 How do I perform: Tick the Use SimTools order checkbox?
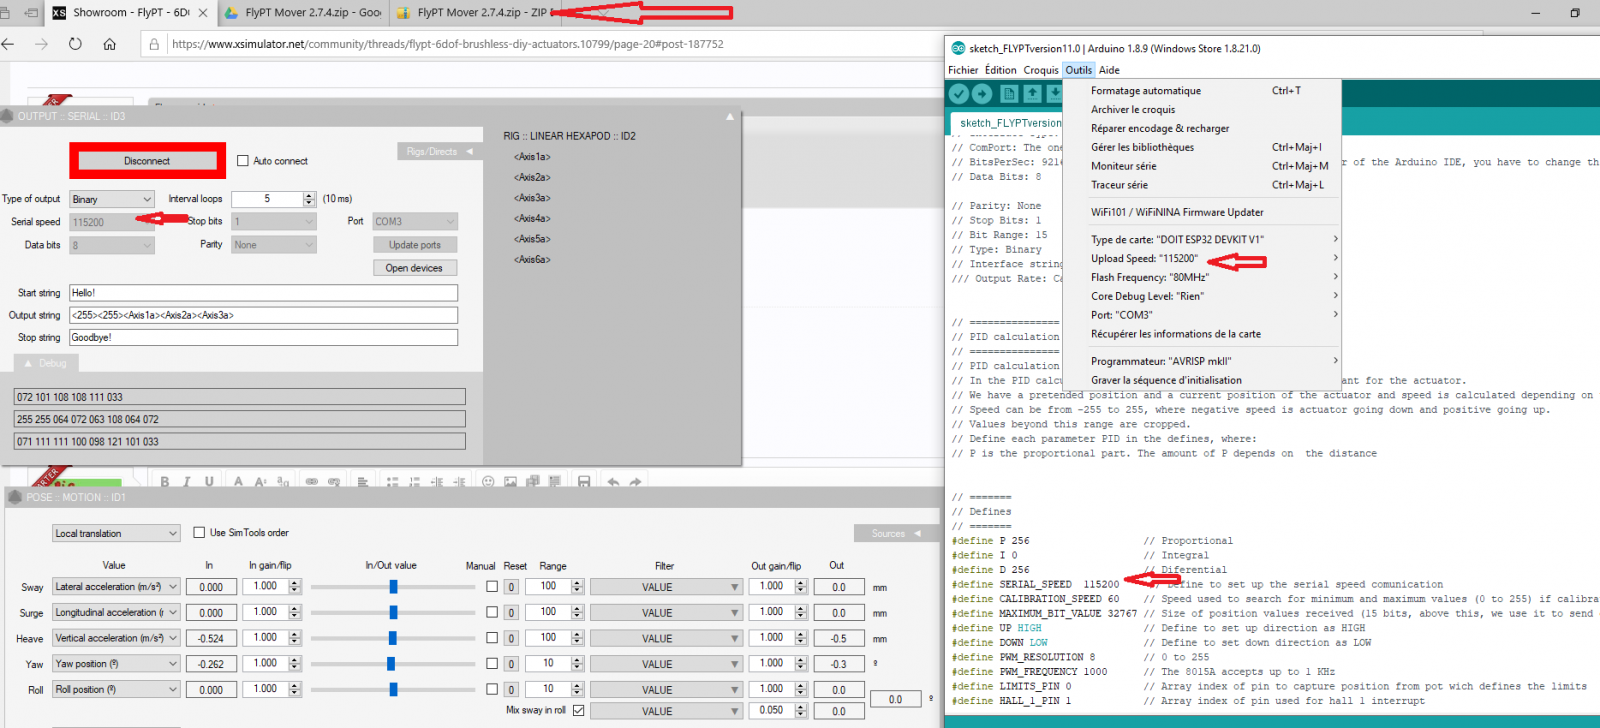[x=199, y=533]
